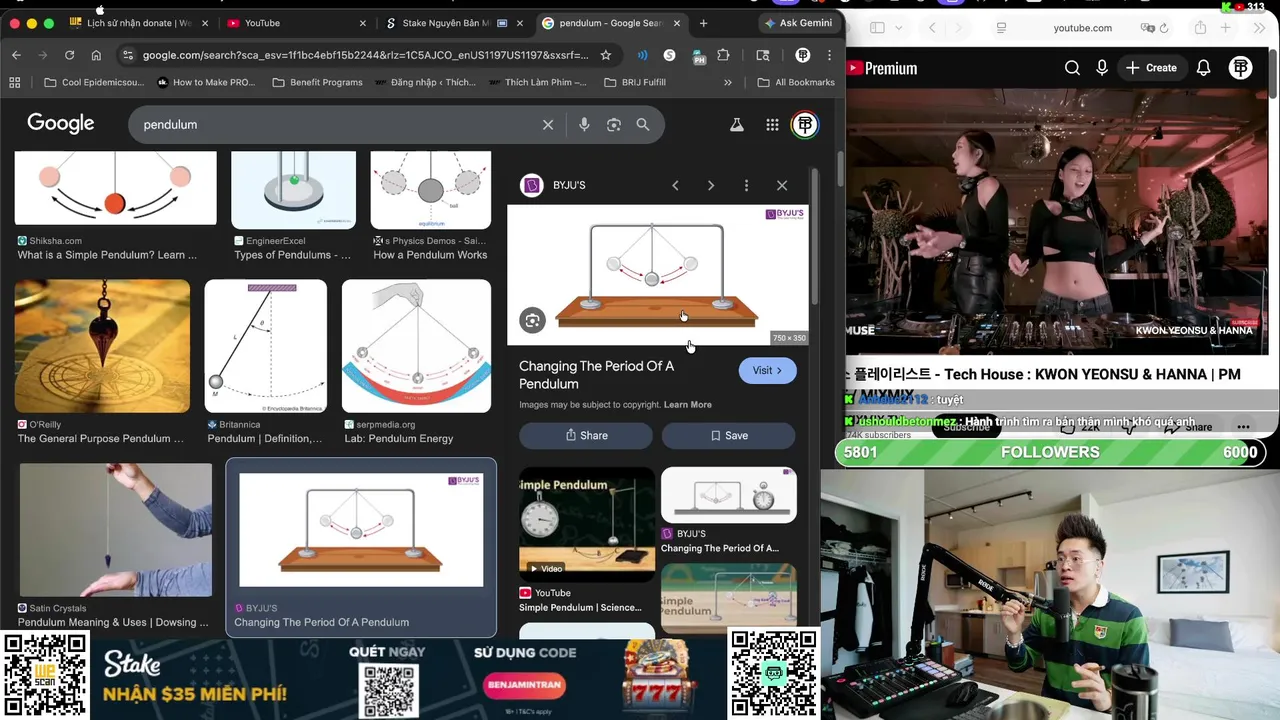
Task: Open Chrome three-dot menu
Action: click(830, 55)
